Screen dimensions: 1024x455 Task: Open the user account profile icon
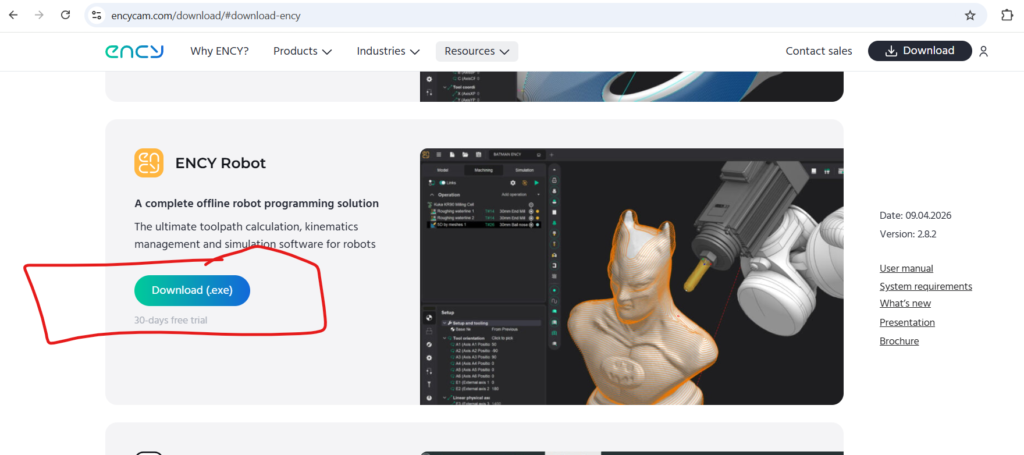tap(984, 51)
